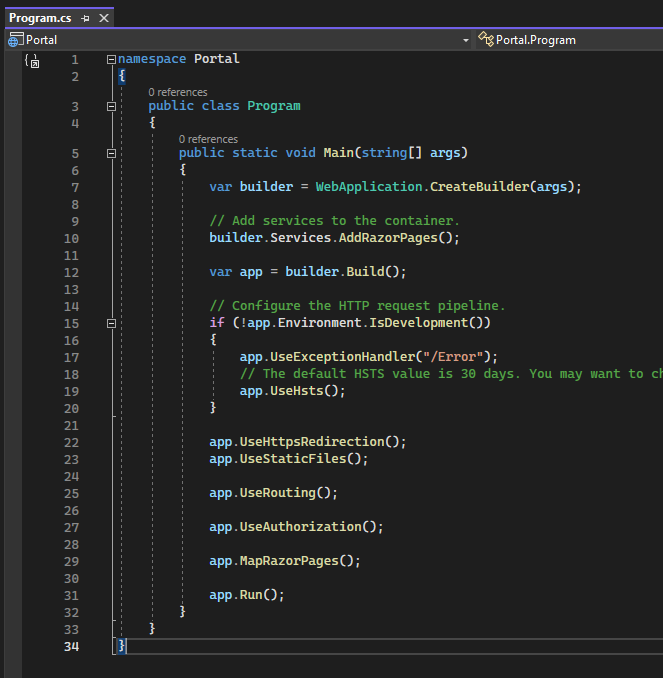Select the Program.cs document tab
Image resolution: width=663 pixels, height=678 pixels.
click(42, 18)
